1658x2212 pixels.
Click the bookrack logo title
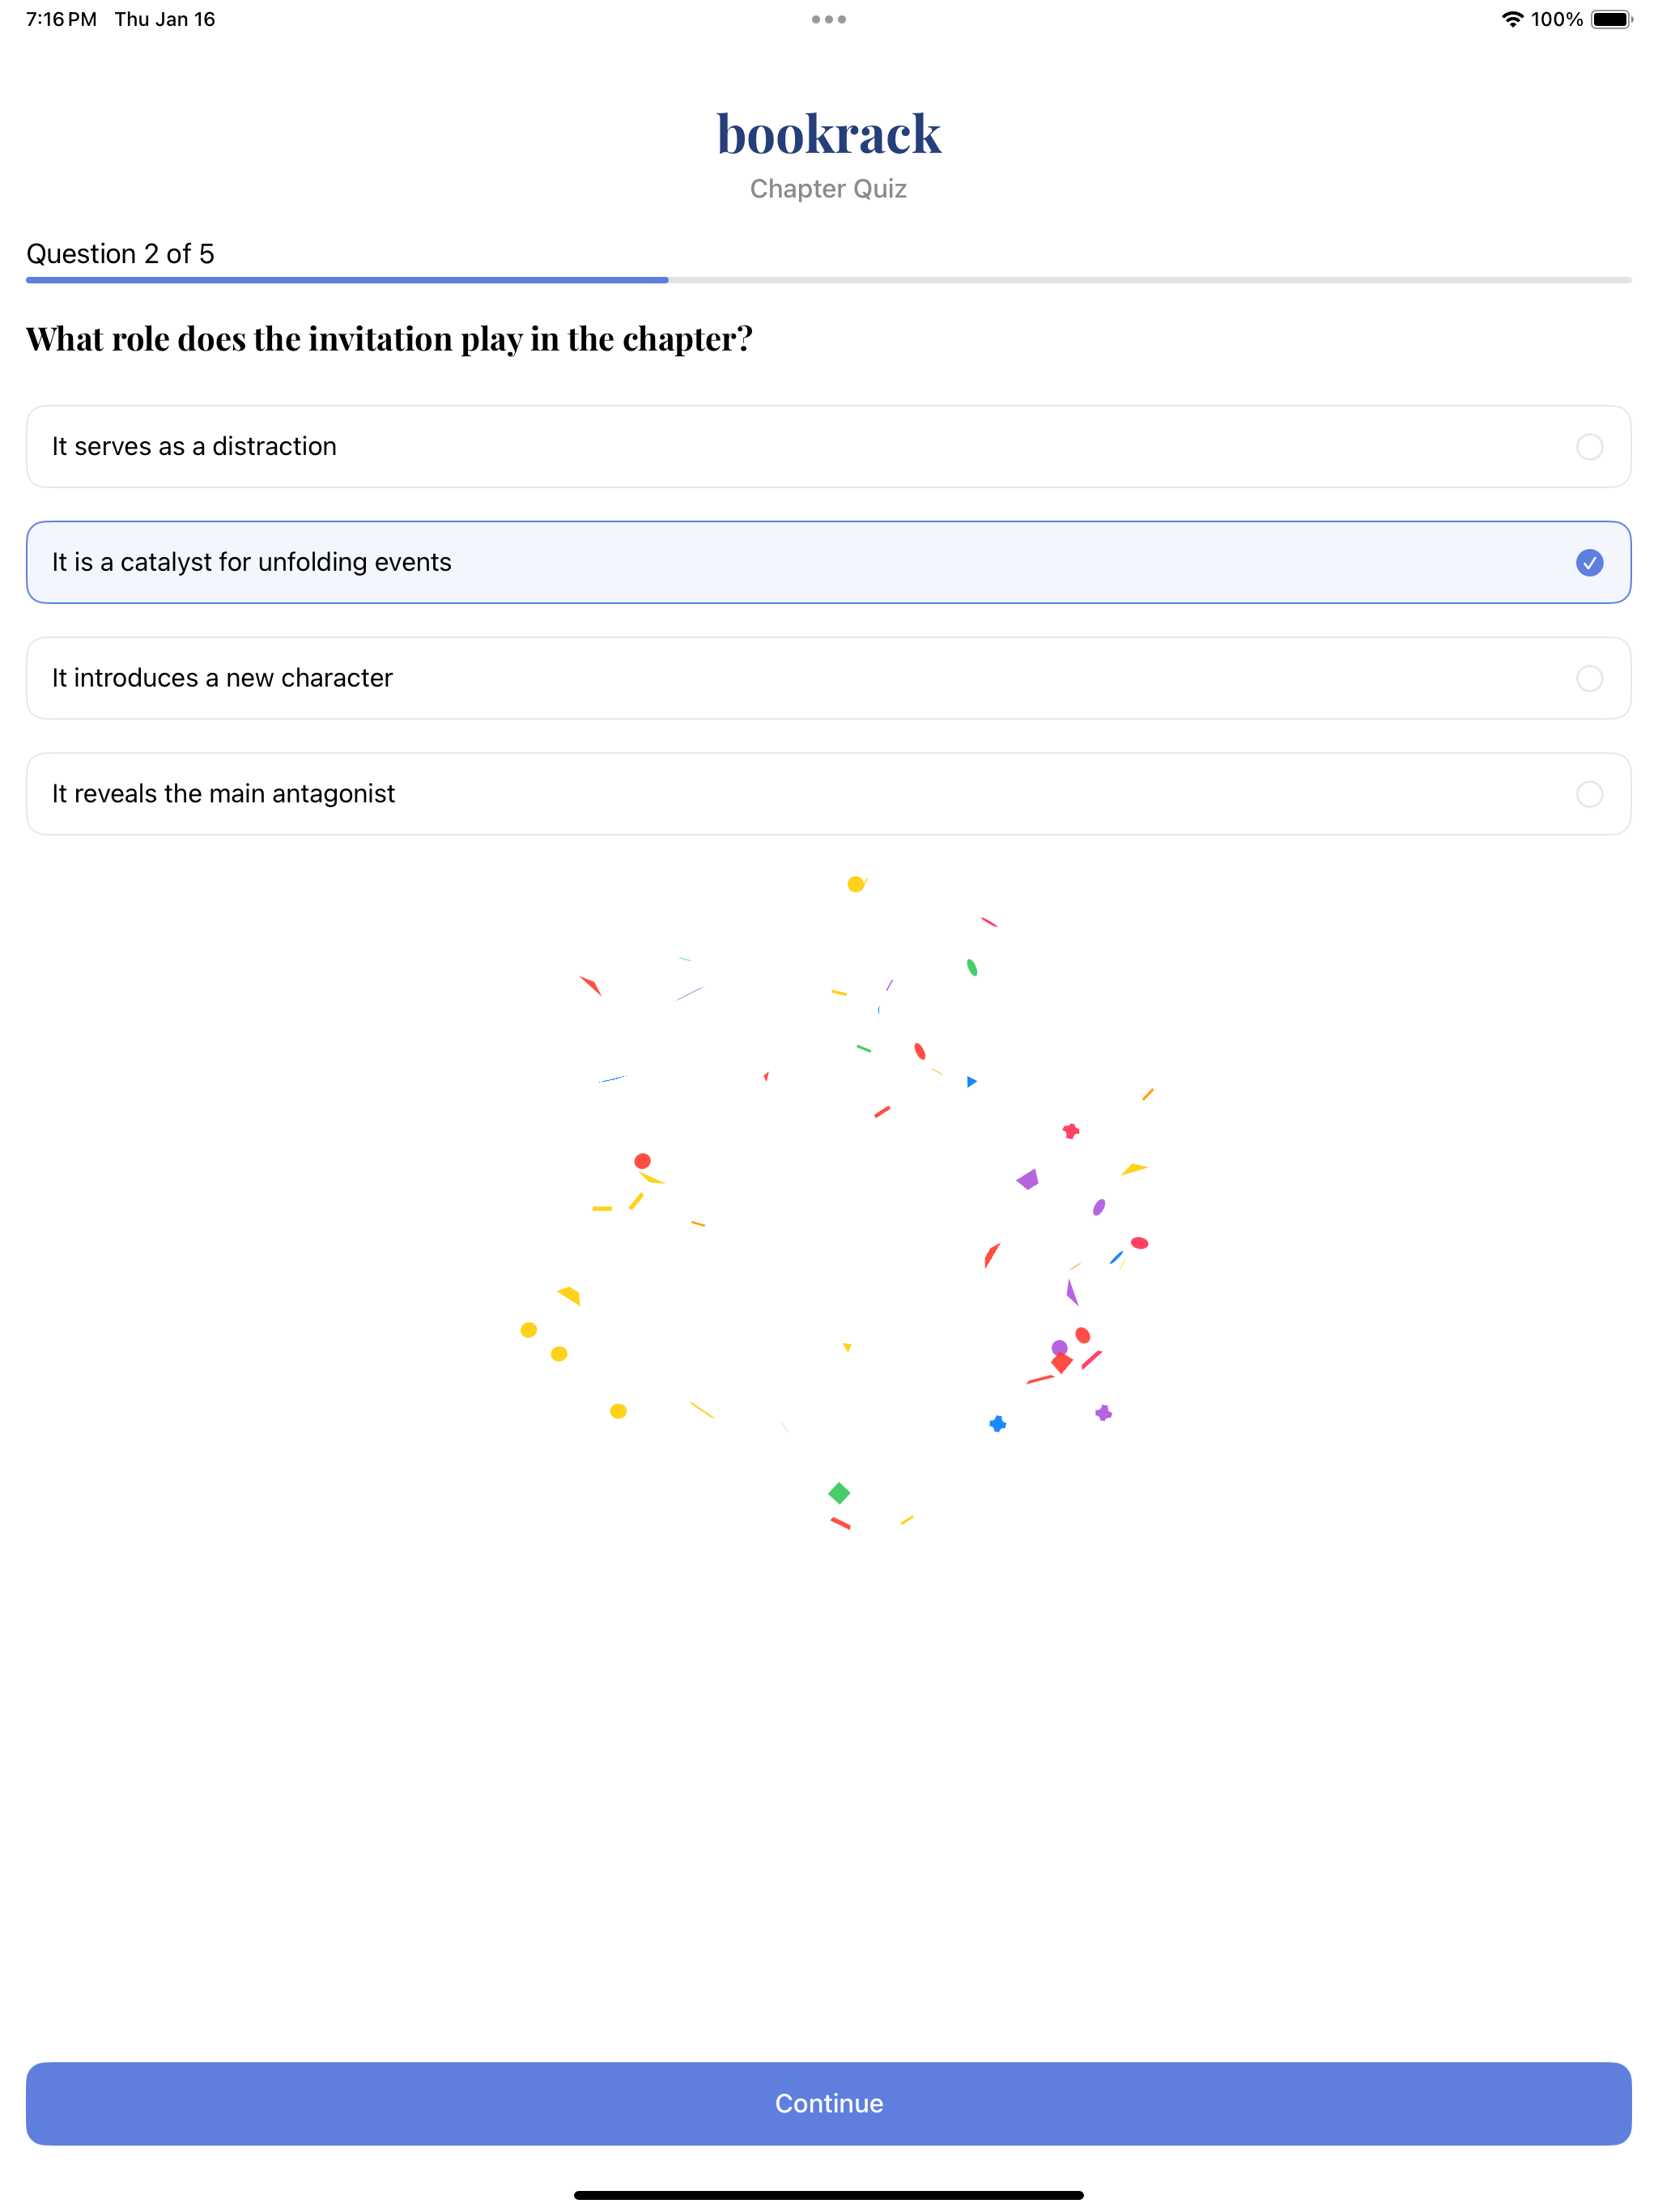828,134
